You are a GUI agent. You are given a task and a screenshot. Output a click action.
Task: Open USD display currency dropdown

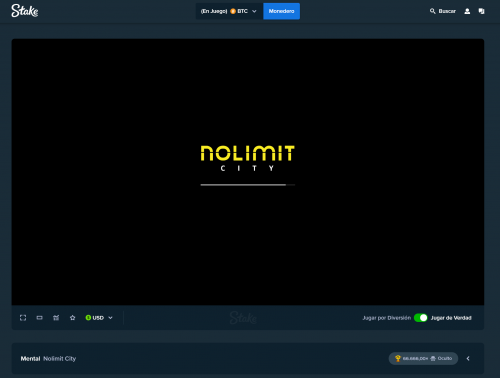click(x=99, y=318)
